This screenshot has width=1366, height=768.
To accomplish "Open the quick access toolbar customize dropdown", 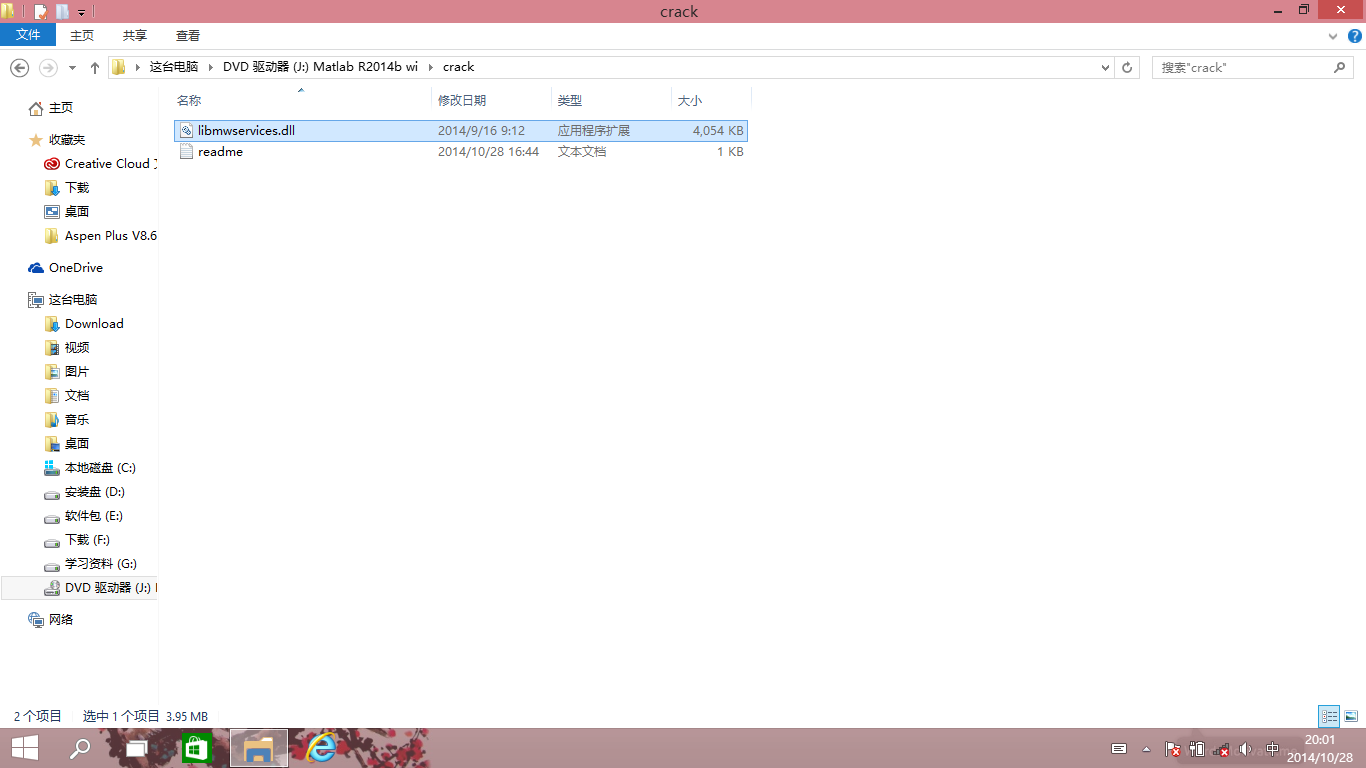I will coord(81,12).
